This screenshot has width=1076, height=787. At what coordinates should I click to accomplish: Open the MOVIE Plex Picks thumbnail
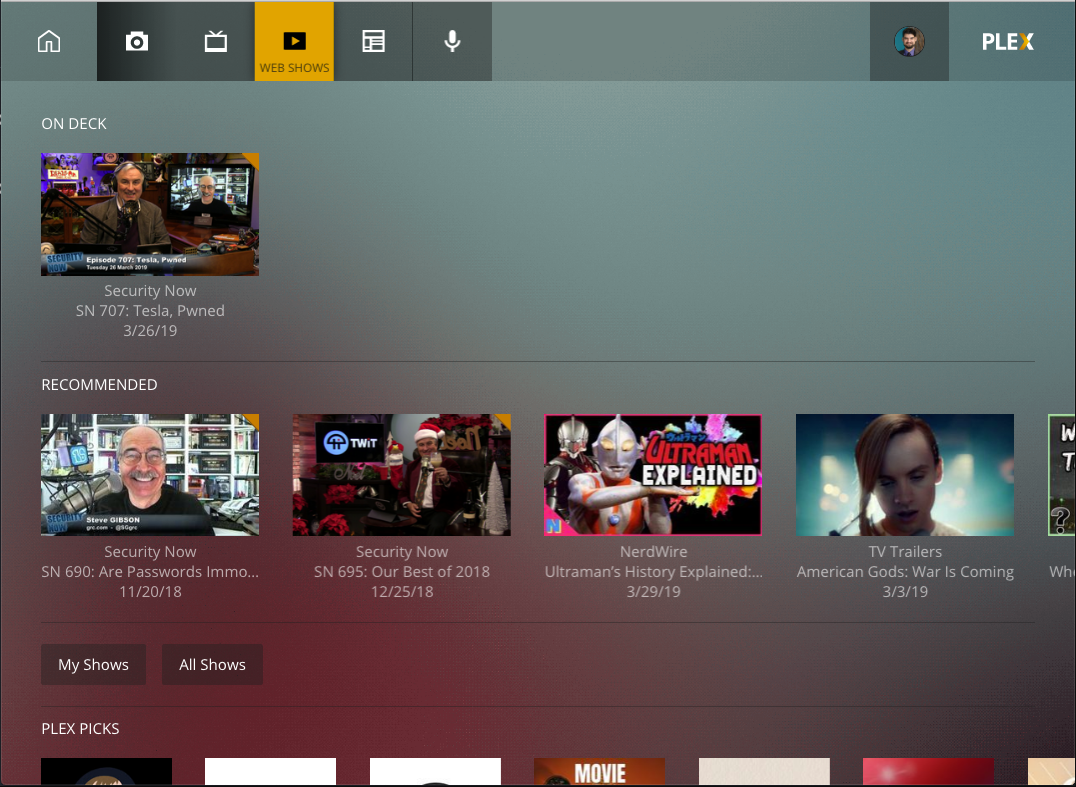click(600, 772)
